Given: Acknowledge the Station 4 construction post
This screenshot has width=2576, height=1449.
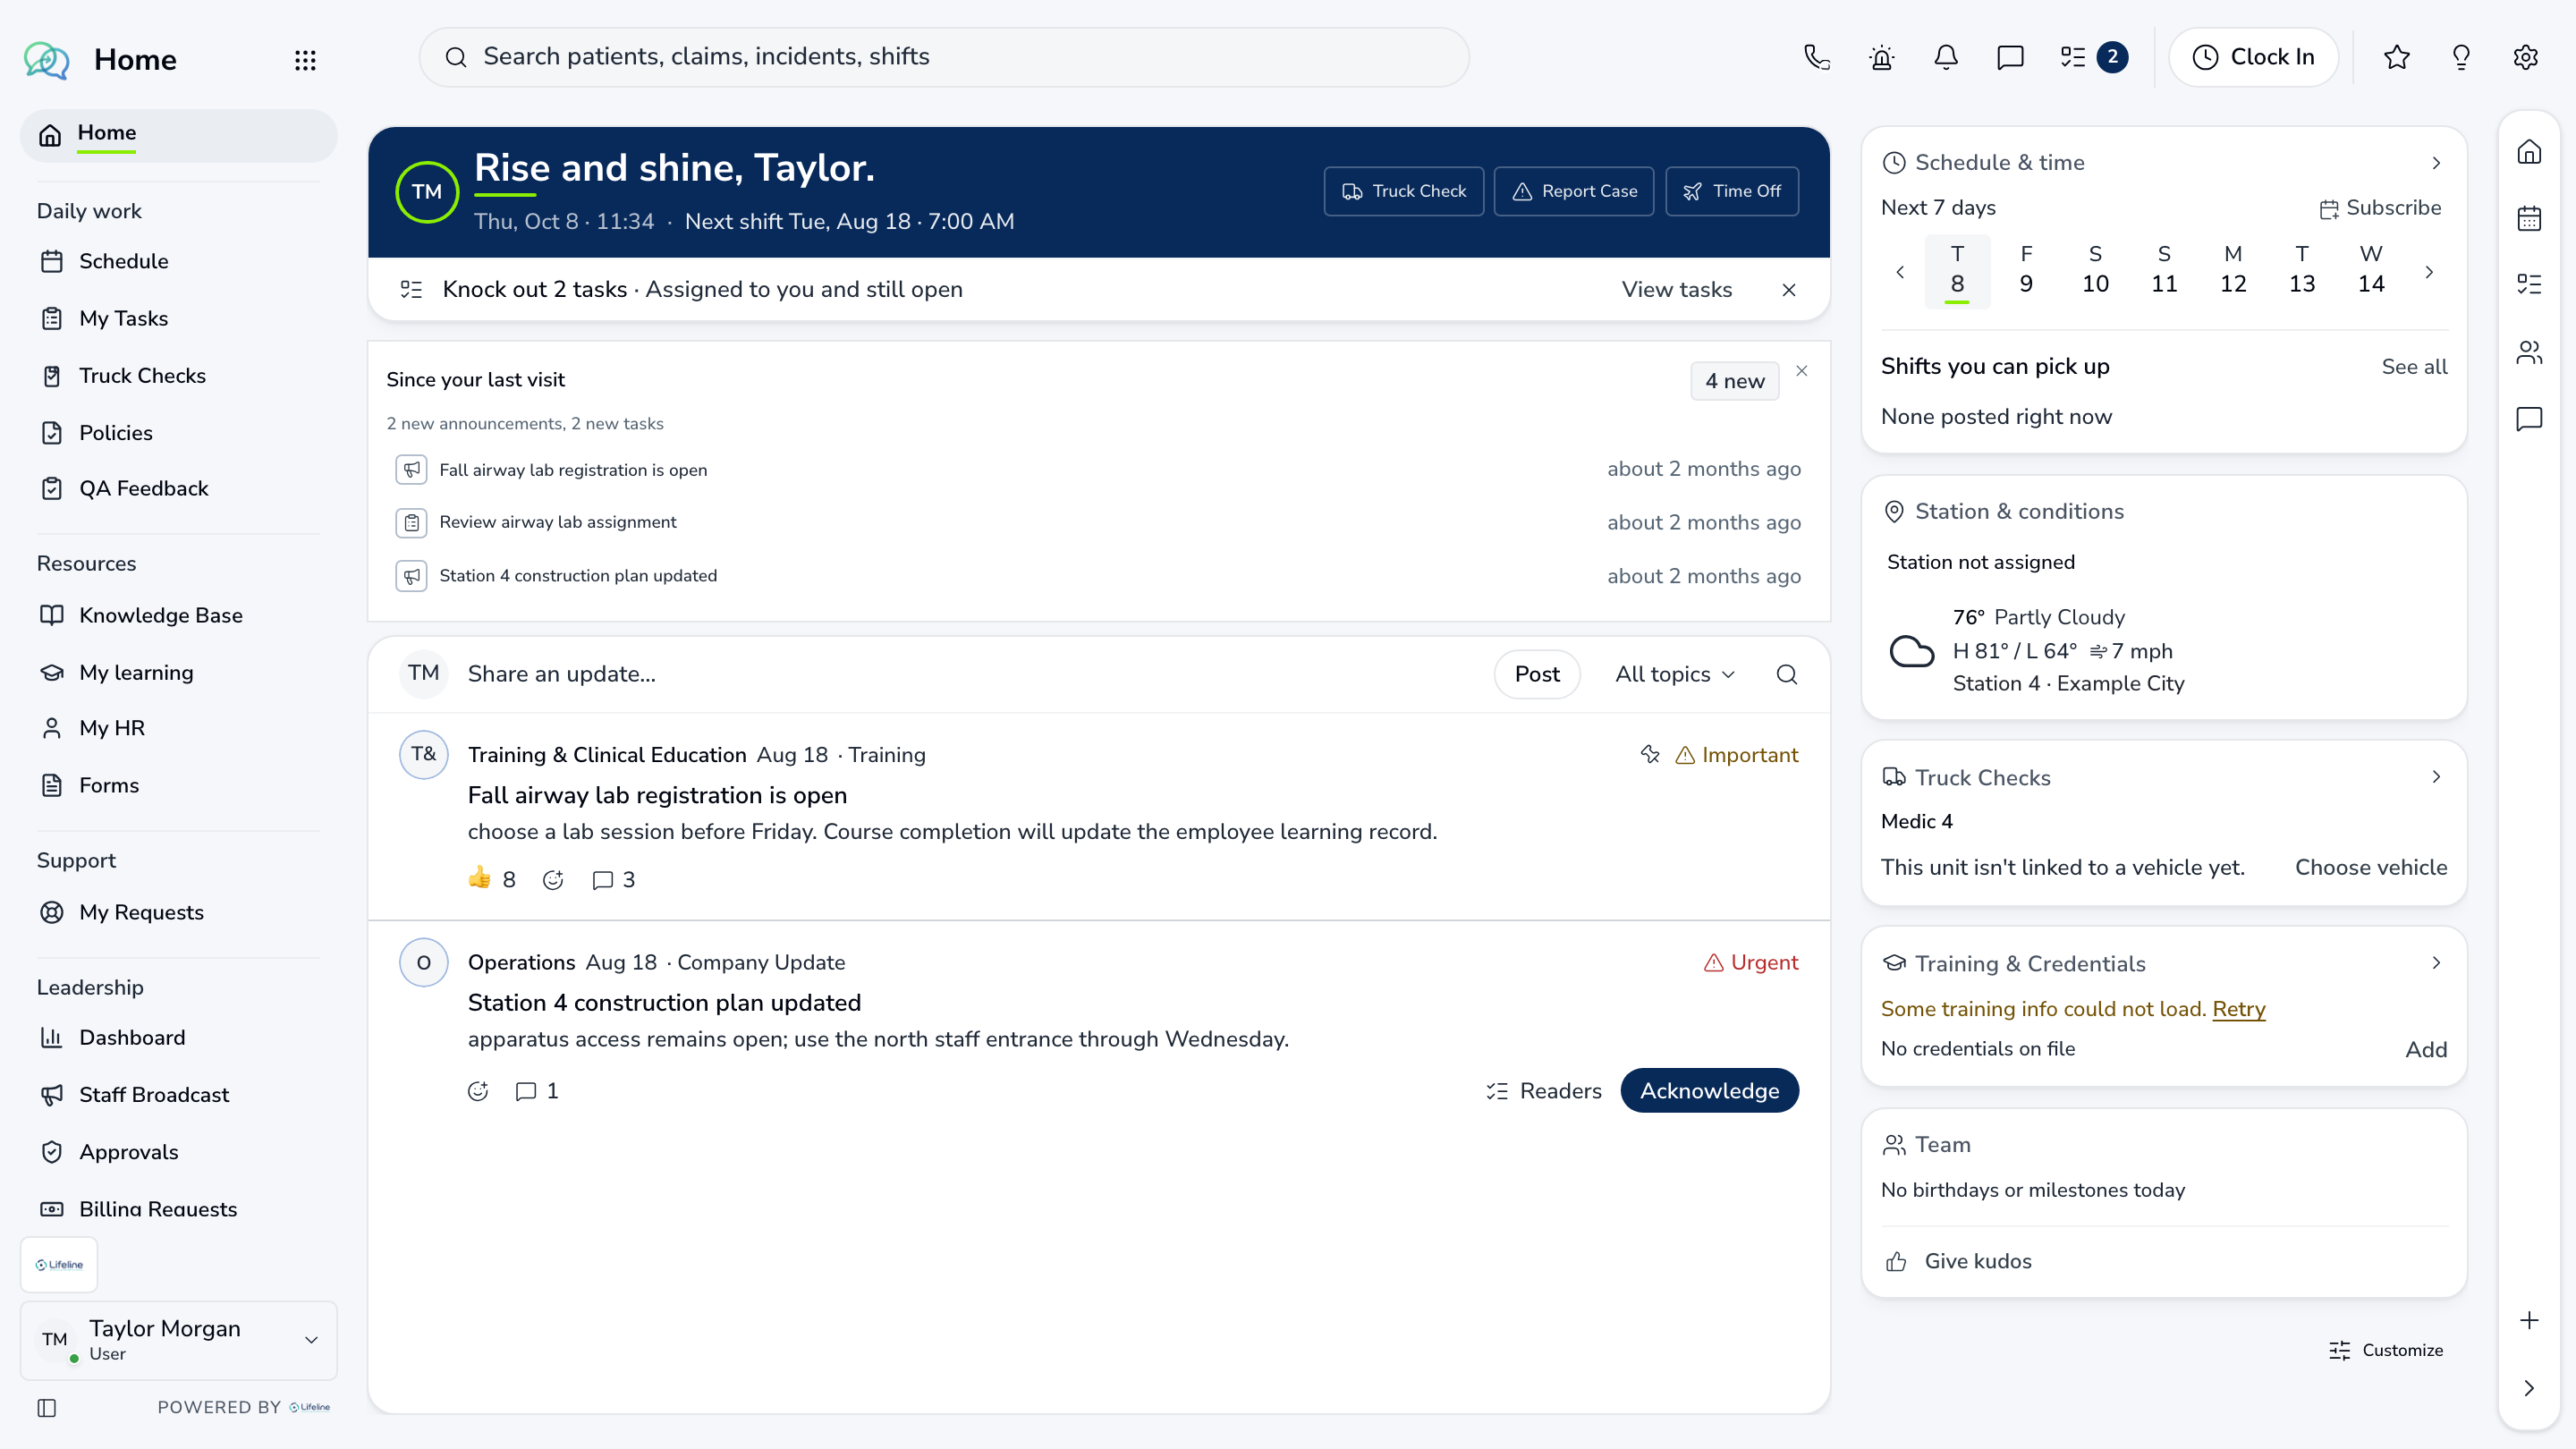Looking at the screenshot, I should tap(1709, 1091).
